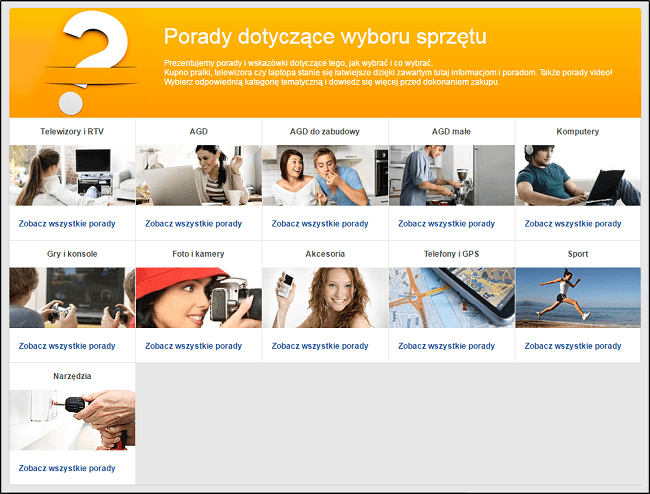Open 'Zobacz wszystkie porady' under Telefony i GPS

tap(446, 346)
